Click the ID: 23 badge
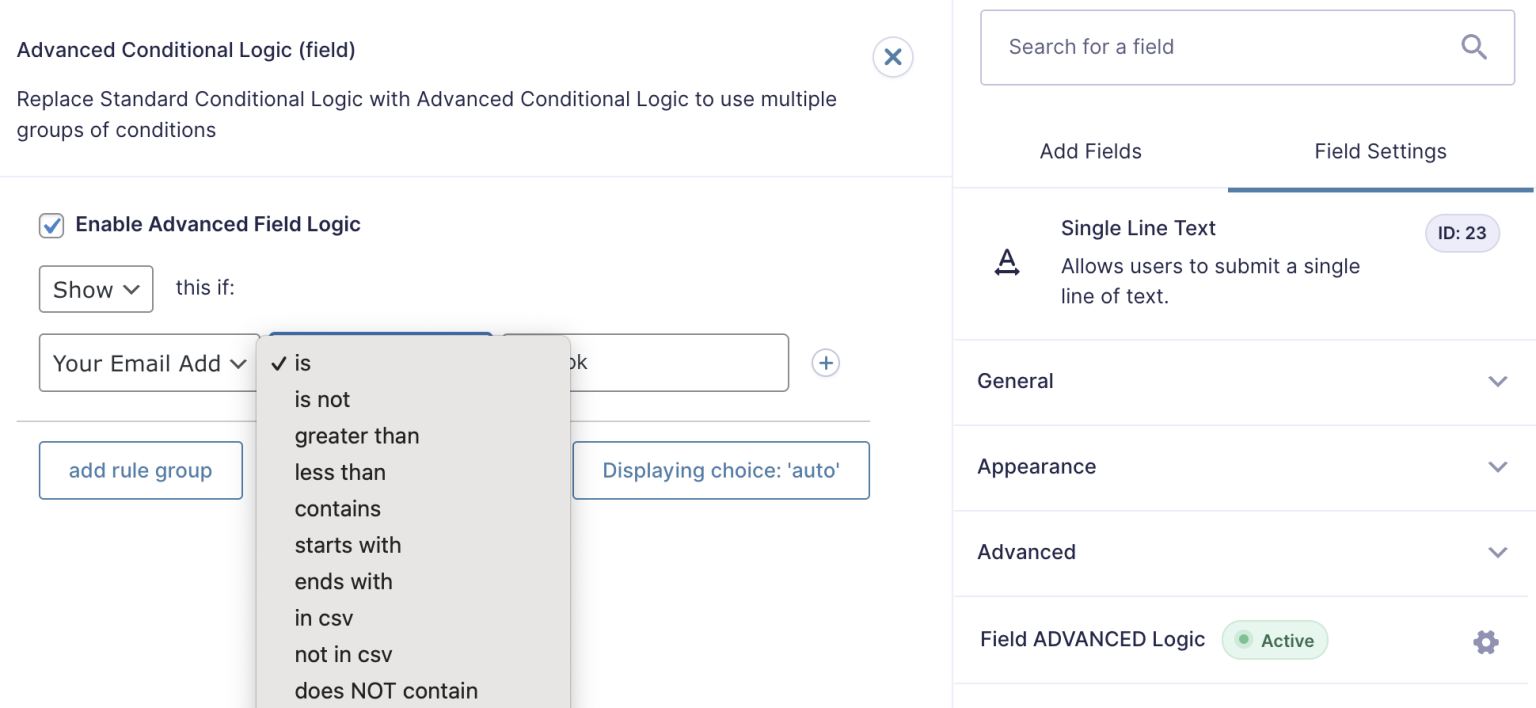 click(1461, 234)
